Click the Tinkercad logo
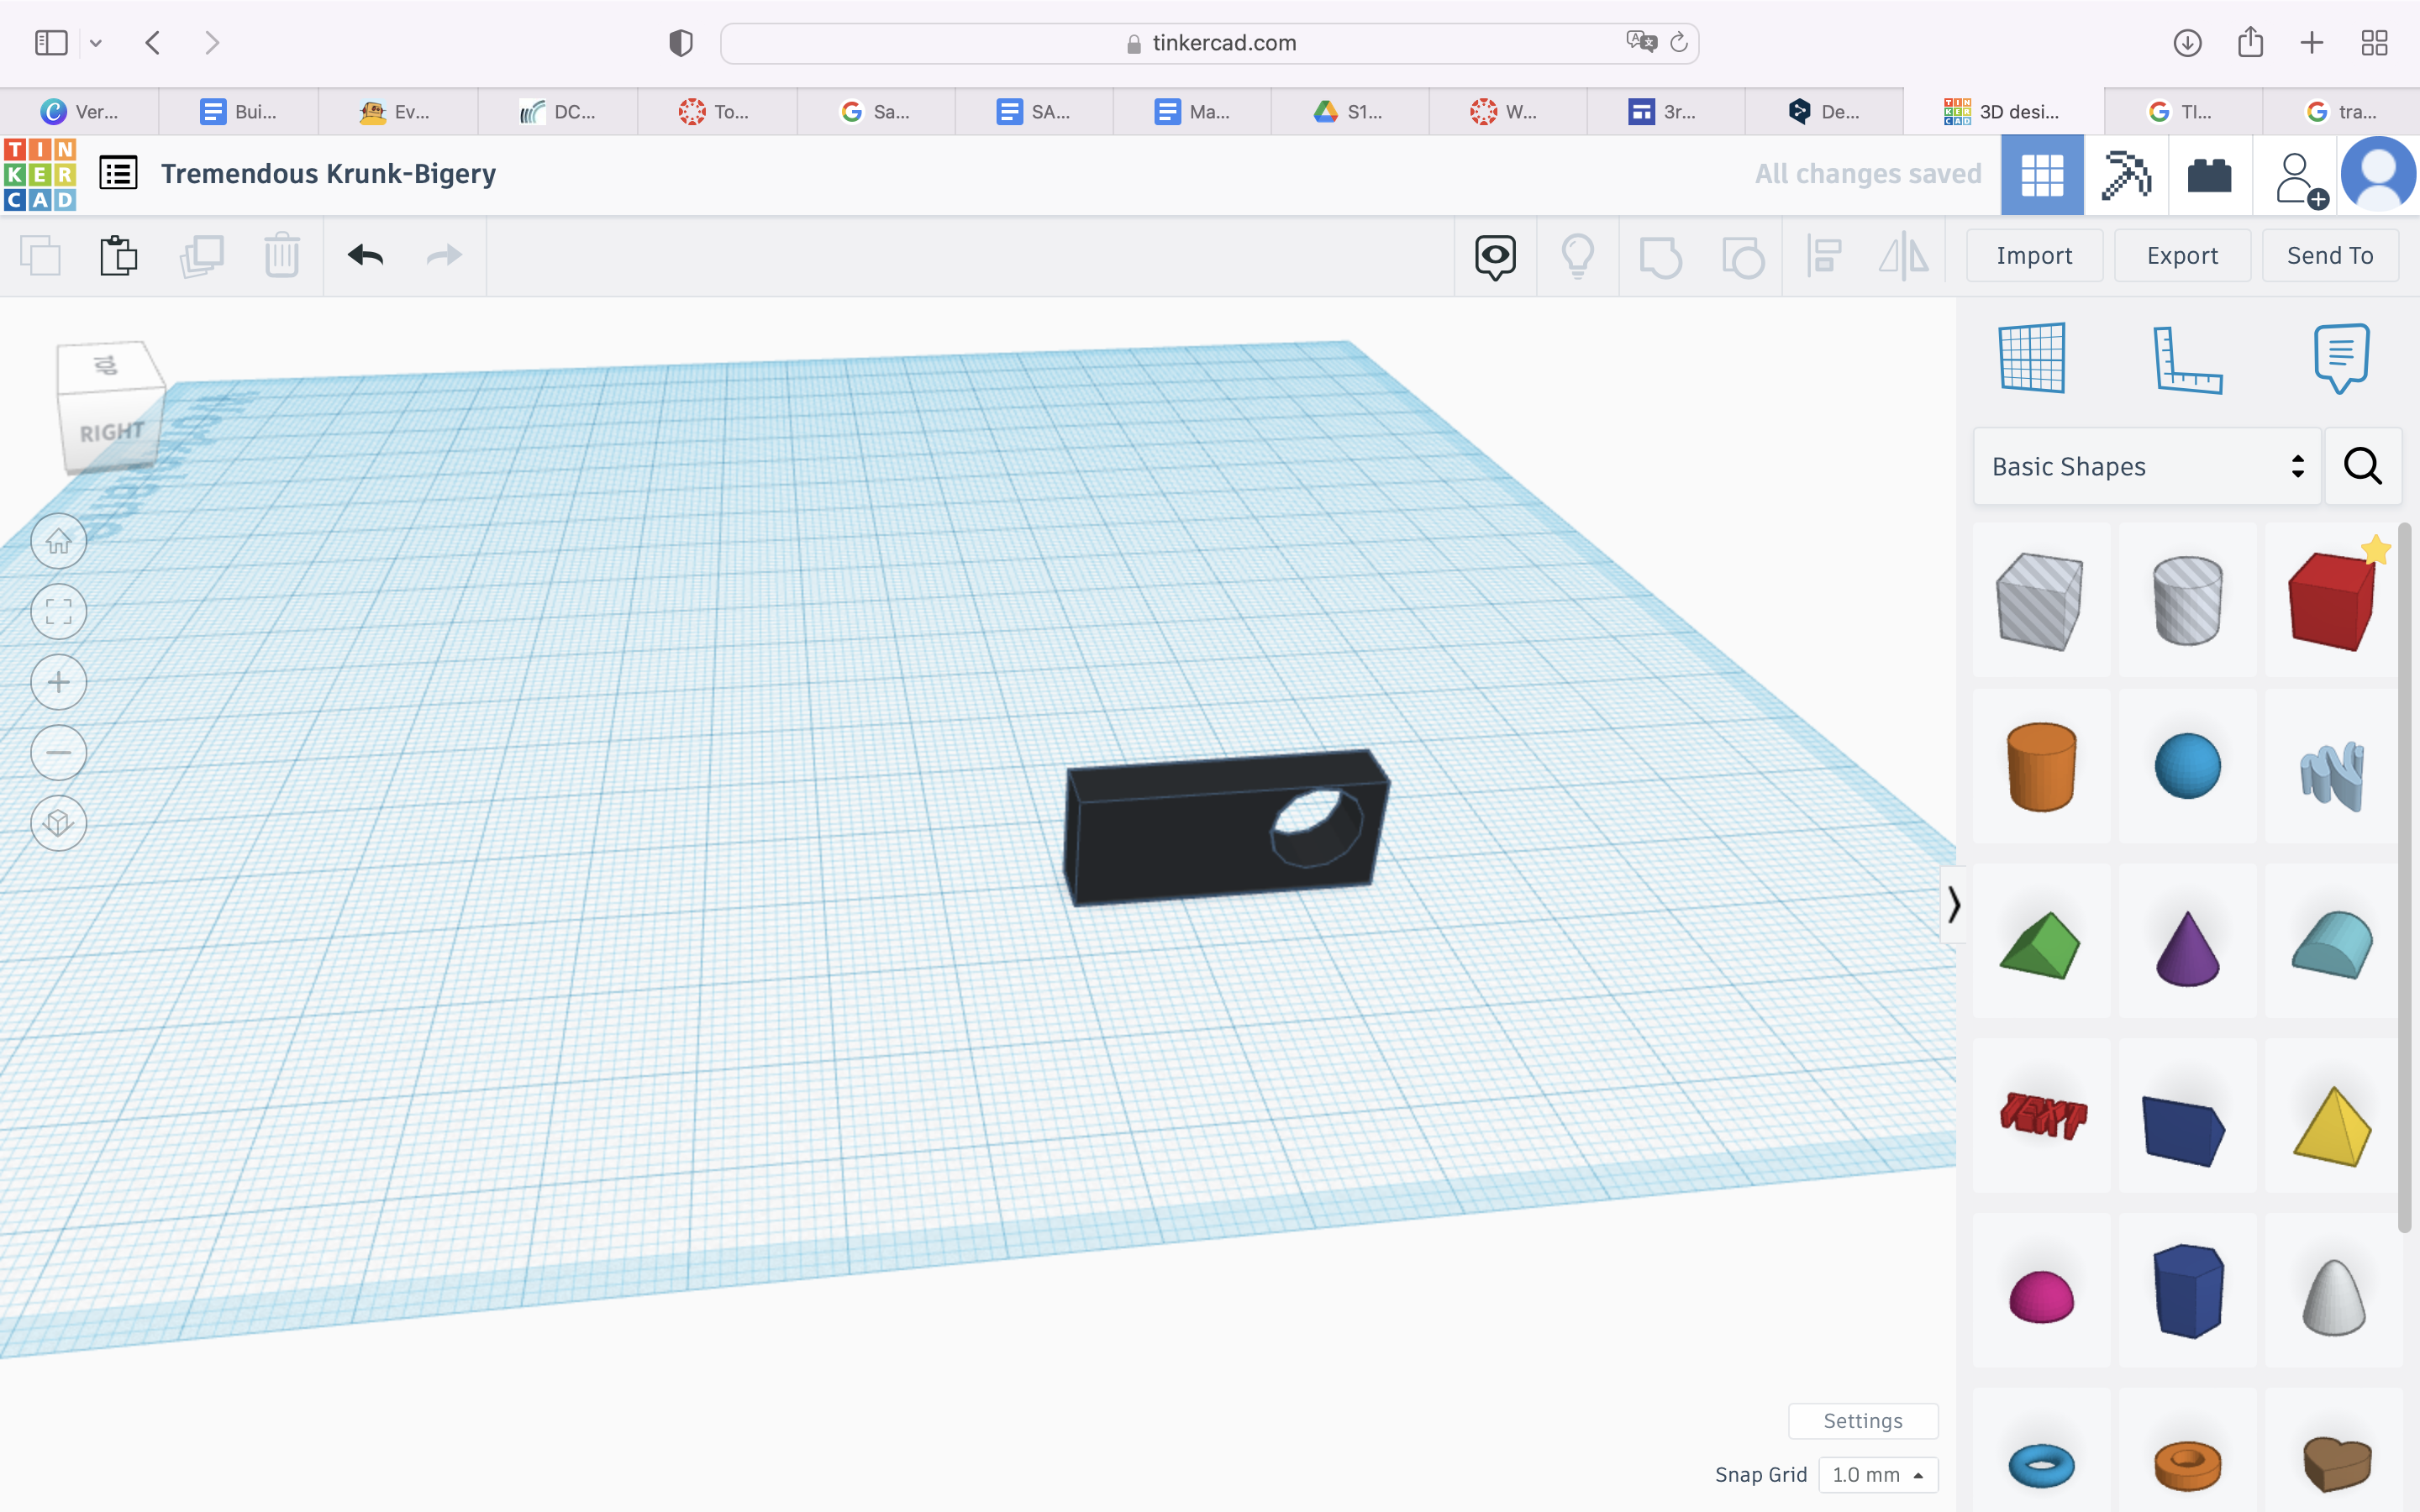Screen dimensions: 2420x1512 point(40,174)
